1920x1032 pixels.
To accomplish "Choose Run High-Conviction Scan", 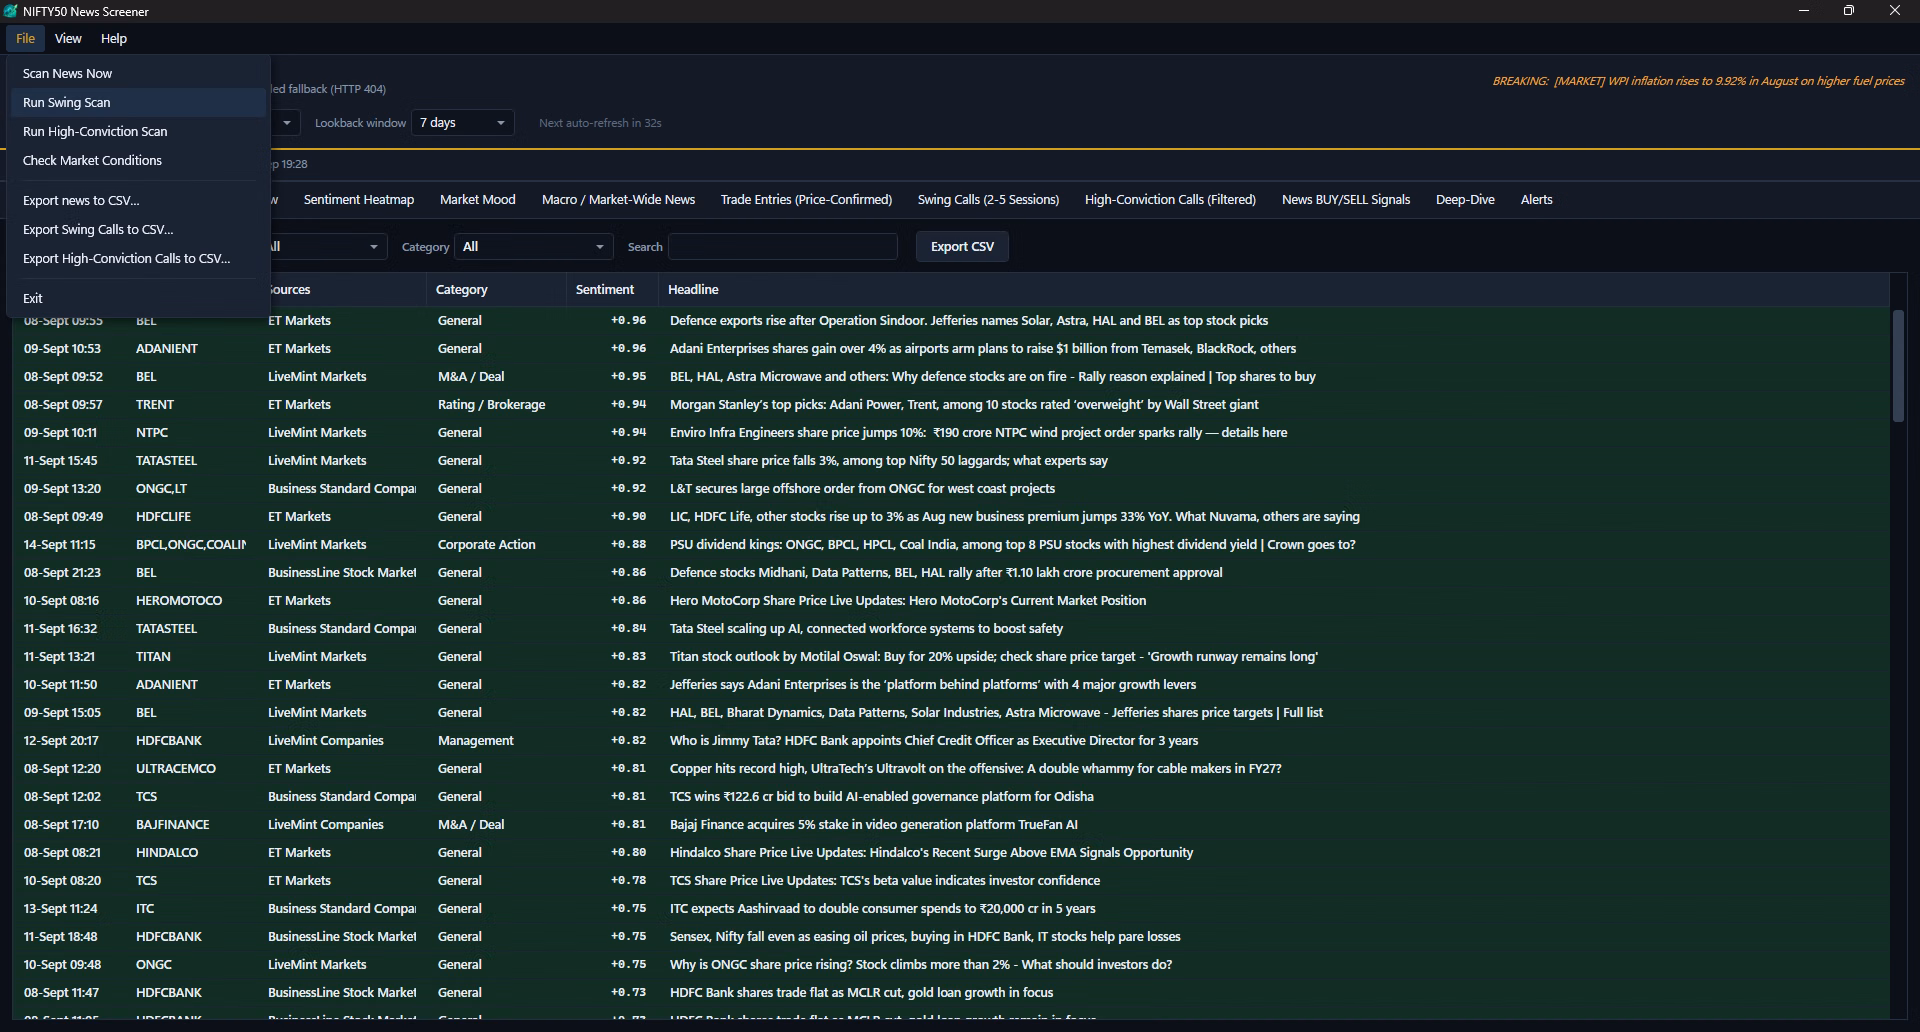I will point(138,132).
